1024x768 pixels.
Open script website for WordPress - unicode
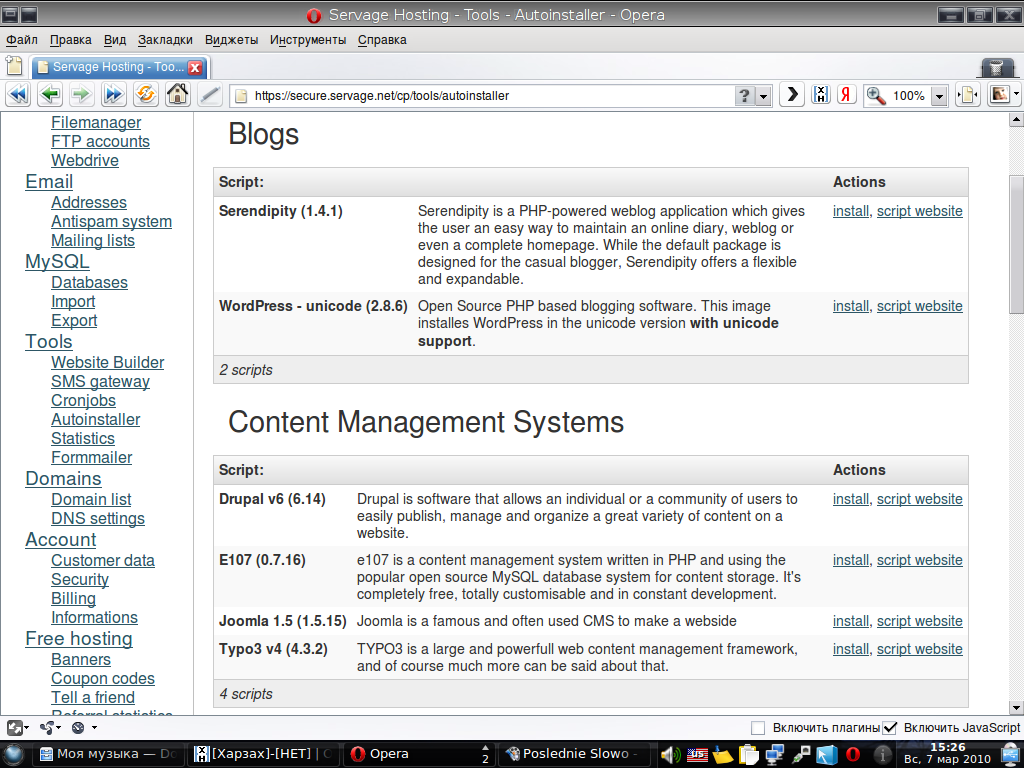920,306
